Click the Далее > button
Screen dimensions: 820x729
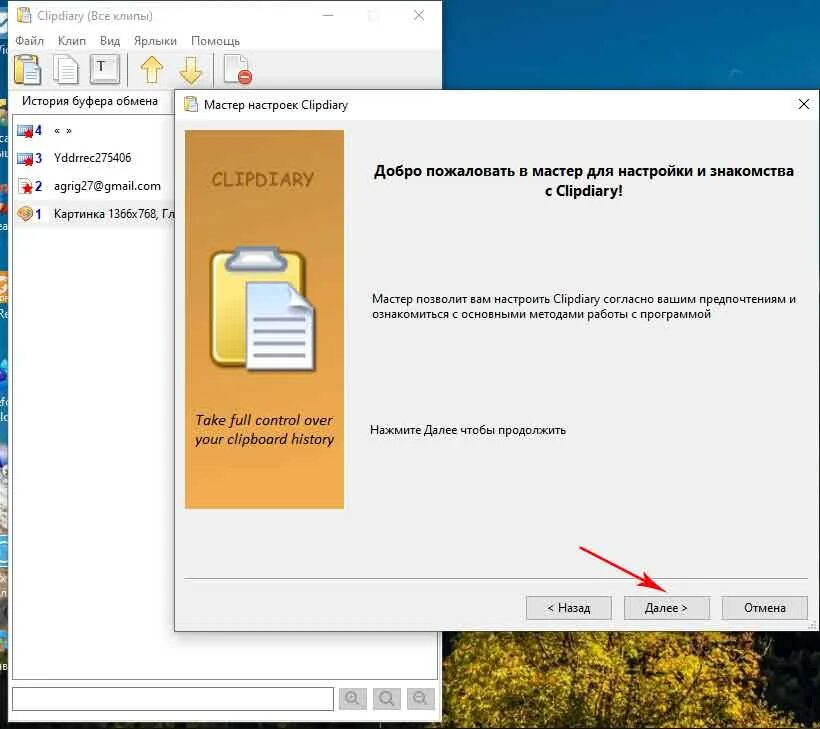coord(666,608)
